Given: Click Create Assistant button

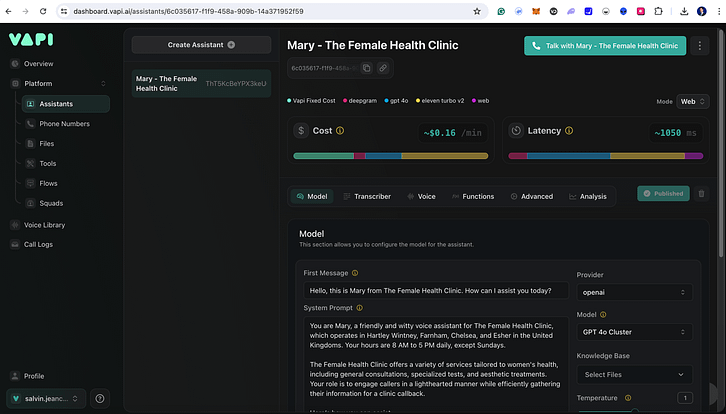Looking at the screenshot, I should coord(201,45).
